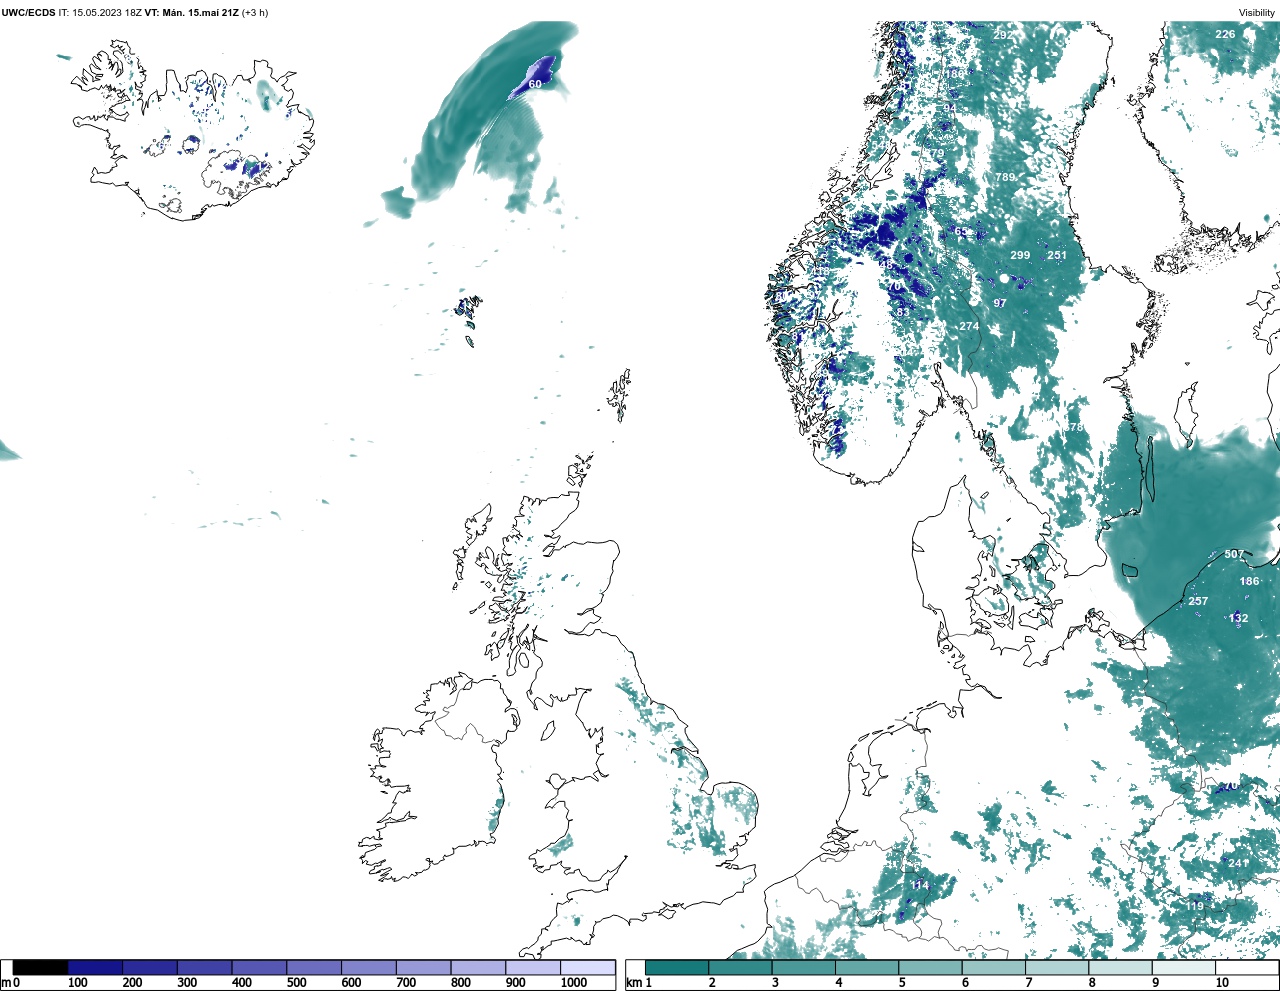
Task: Select the '241' visibility value label
Action: [x=1238, y=863]
